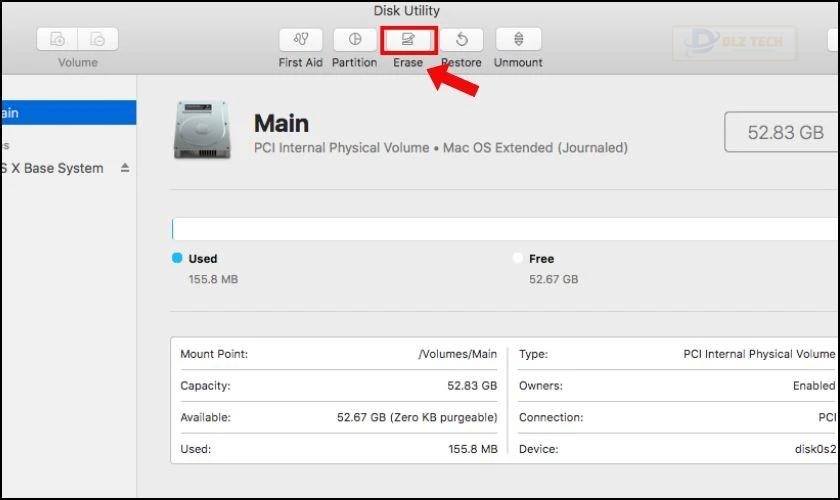The image size is (840, 500).
Task: Select OS X Base System in the sidebar
Action: click(x=52, y=168)
